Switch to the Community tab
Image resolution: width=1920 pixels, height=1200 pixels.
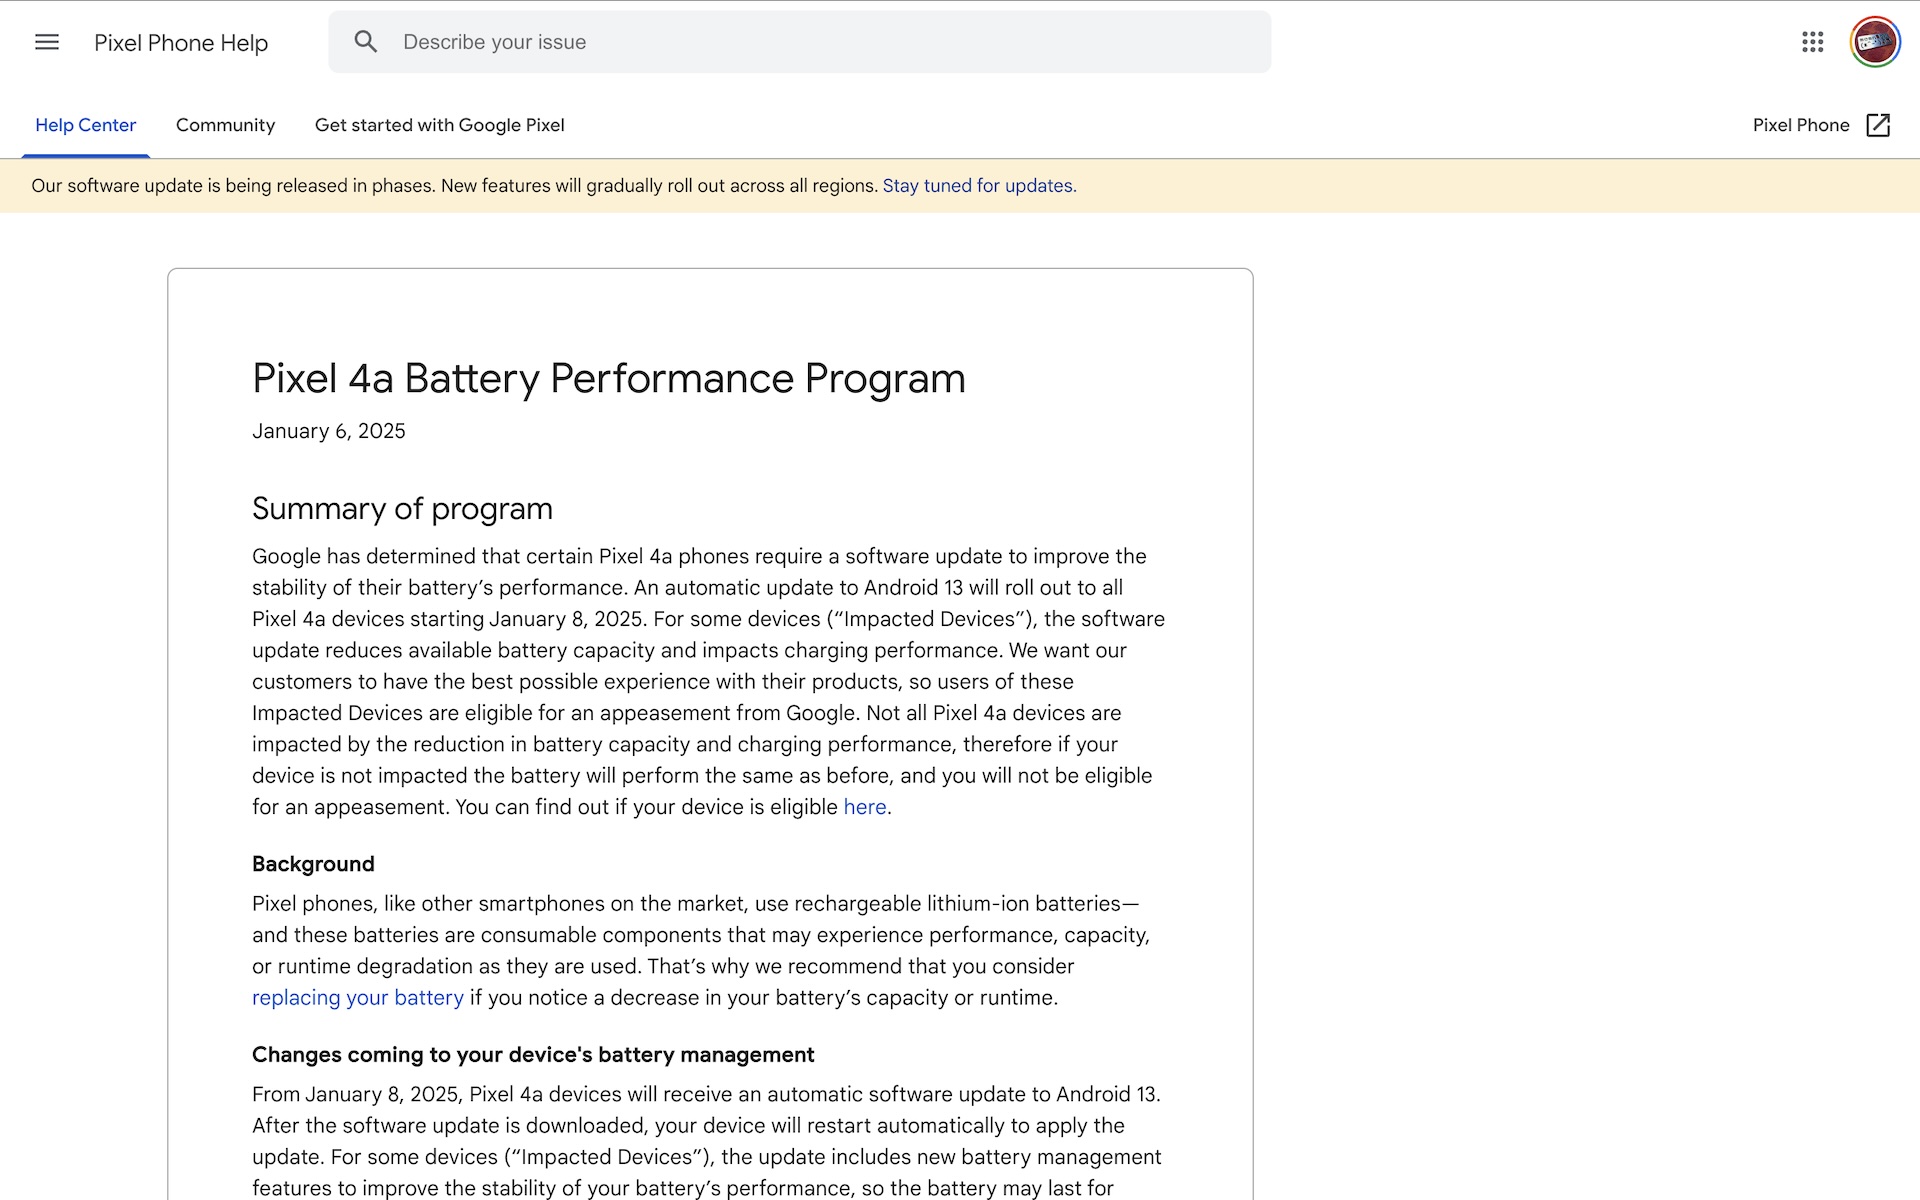(225, 125)
